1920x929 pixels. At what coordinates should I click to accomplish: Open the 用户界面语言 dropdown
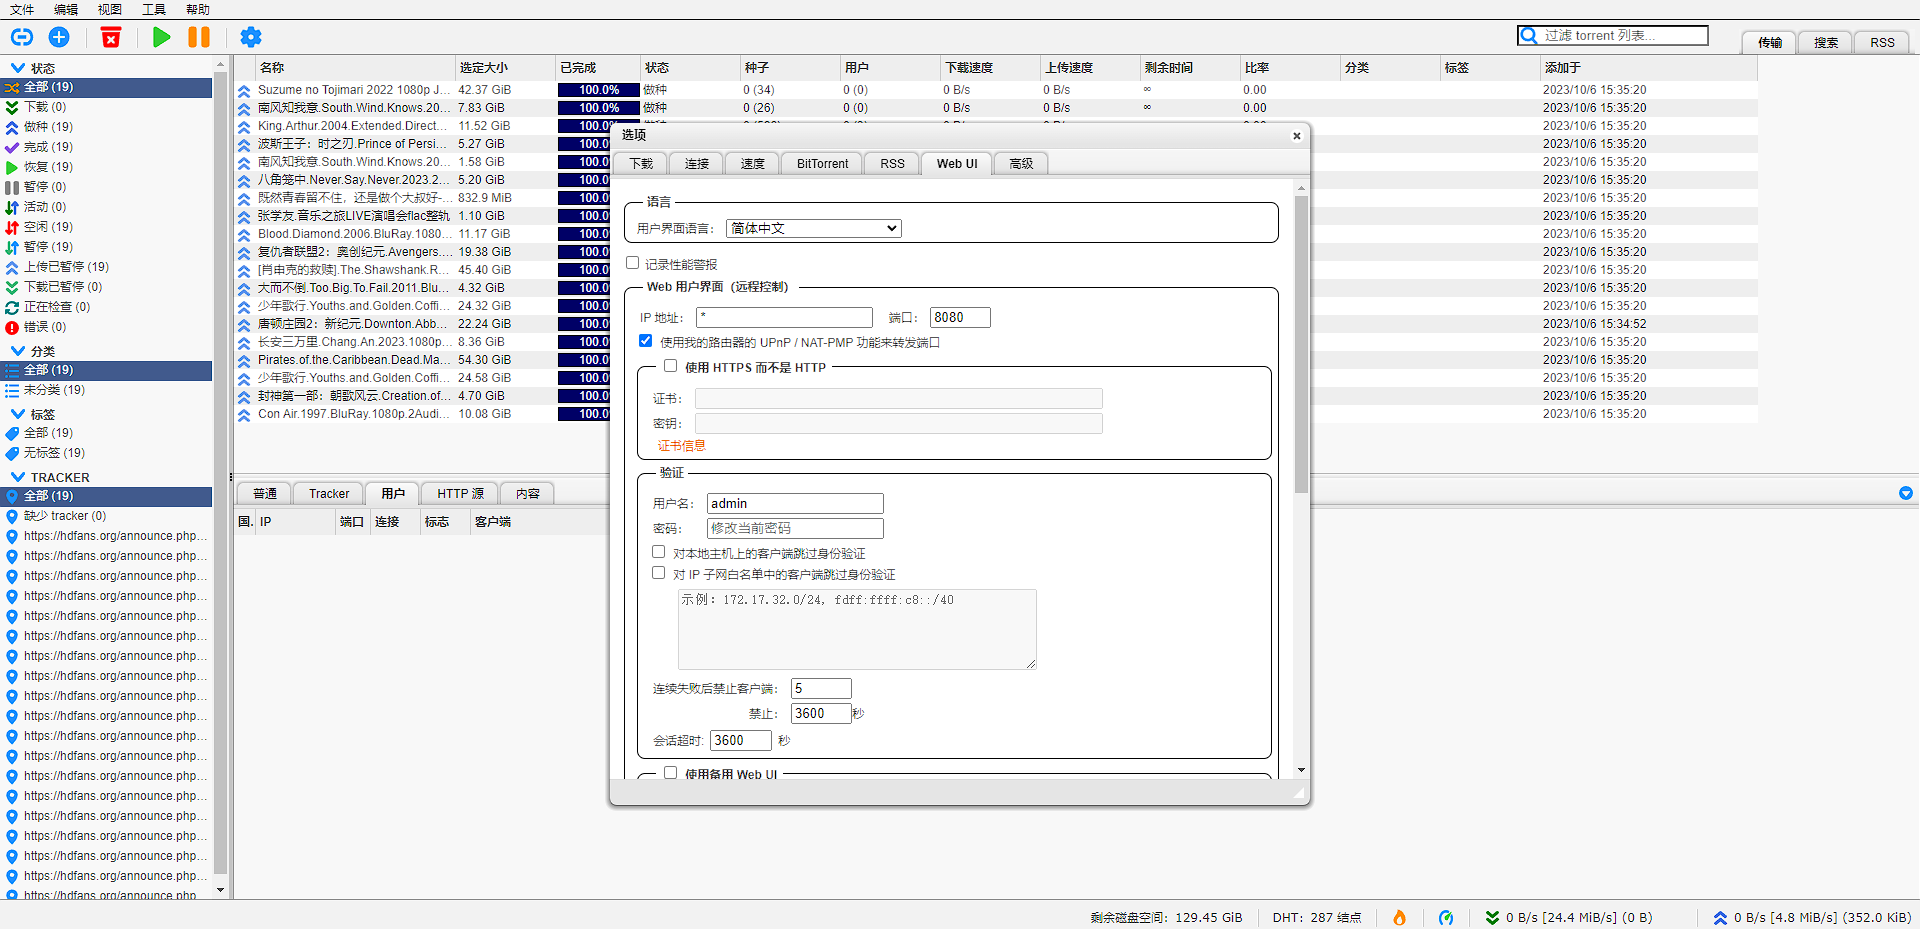813,228
